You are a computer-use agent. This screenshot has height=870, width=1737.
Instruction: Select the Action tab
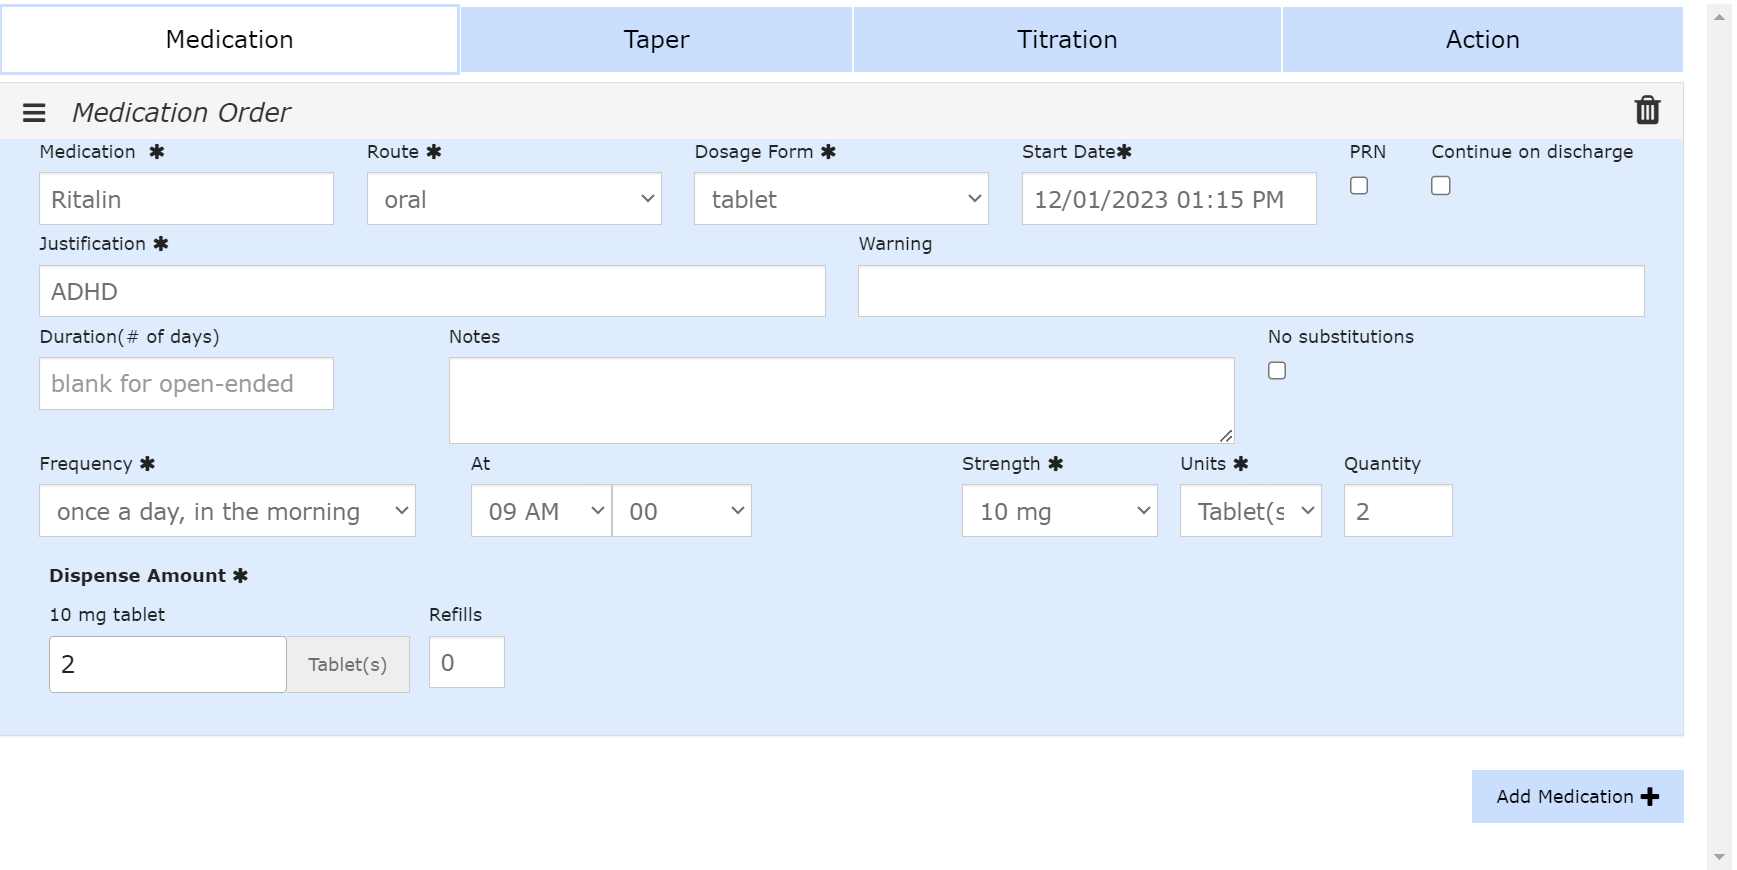[x=1482, y=40]
